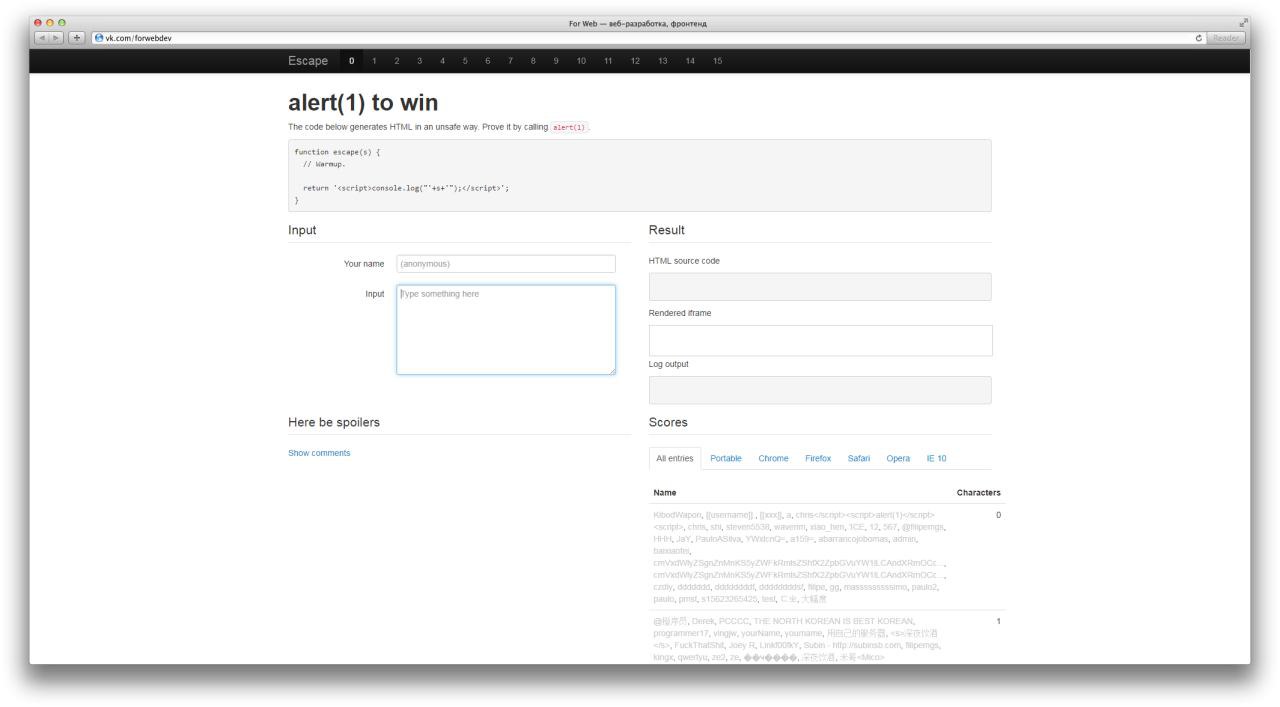Select level 0 in the navbar

click(x=352, y=61)
